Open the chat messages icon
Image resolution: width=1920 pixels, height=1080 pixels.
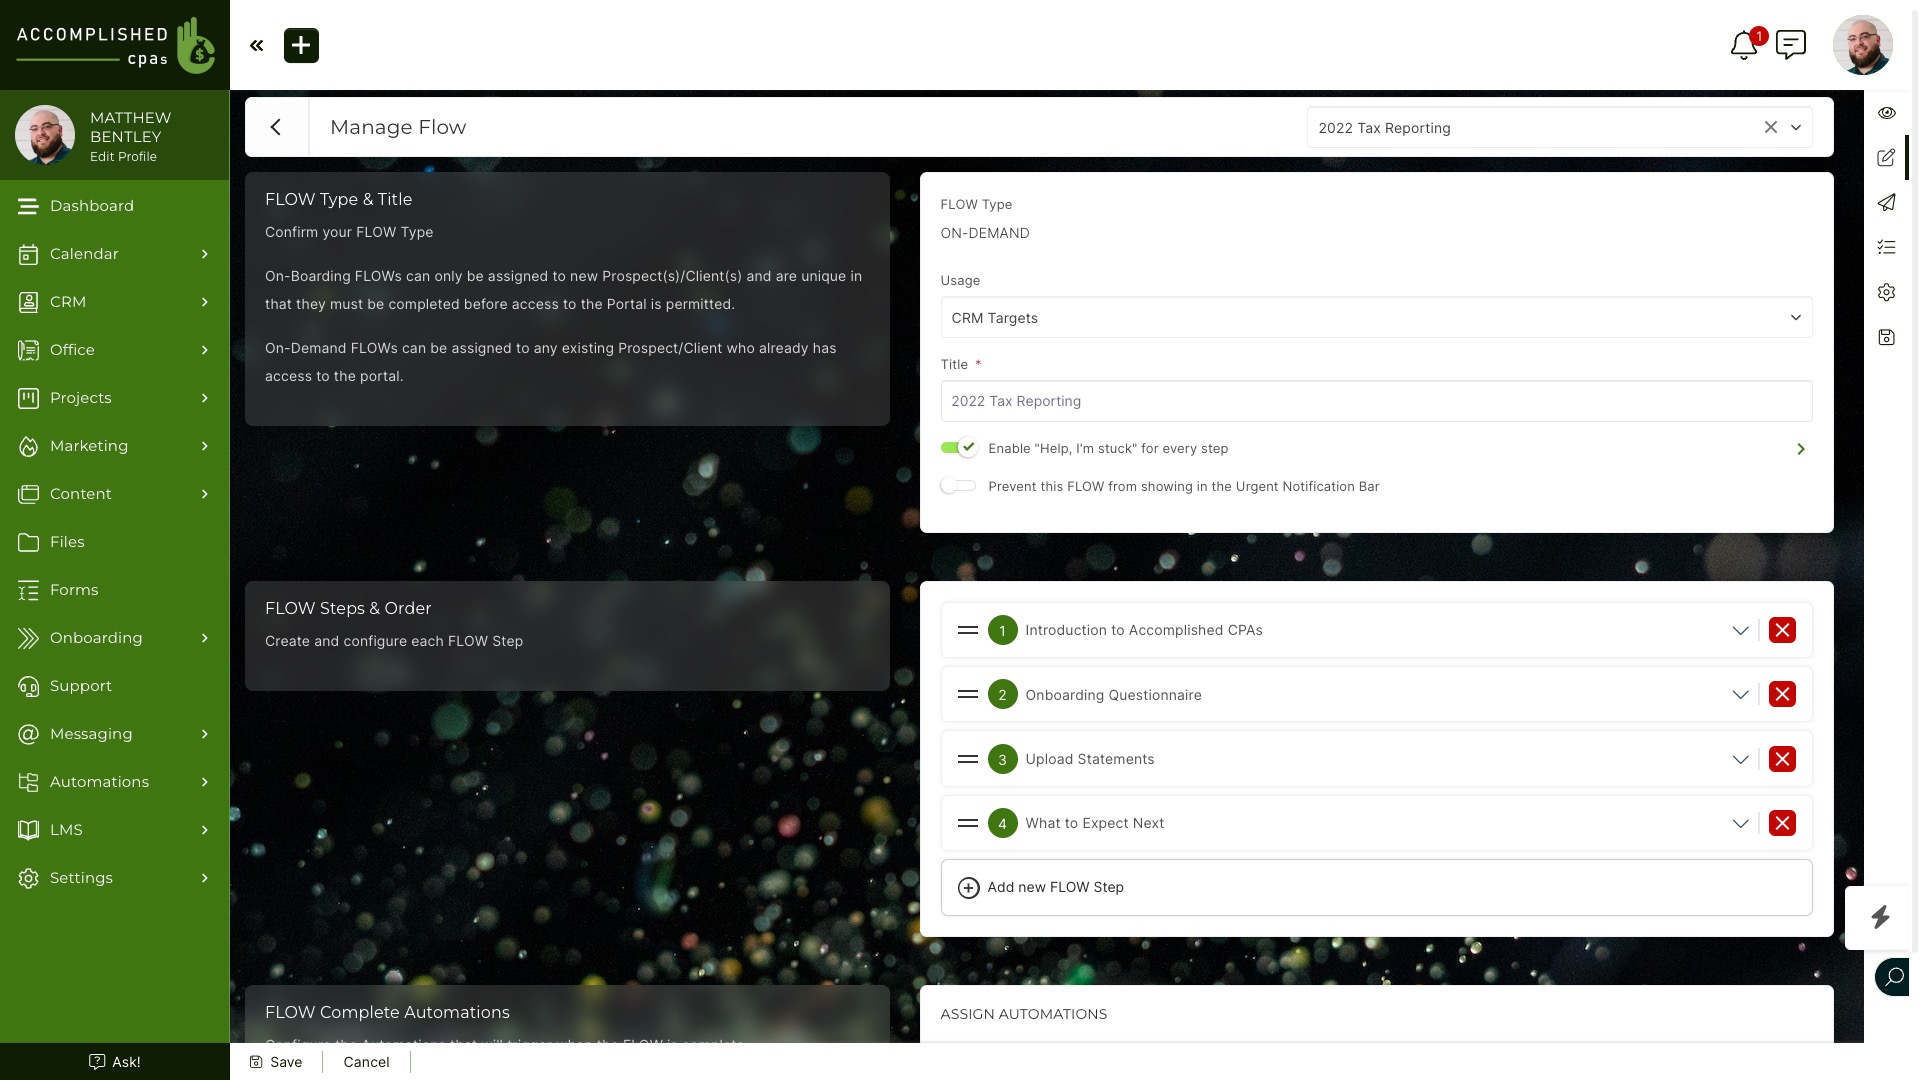pos(1790,45)
